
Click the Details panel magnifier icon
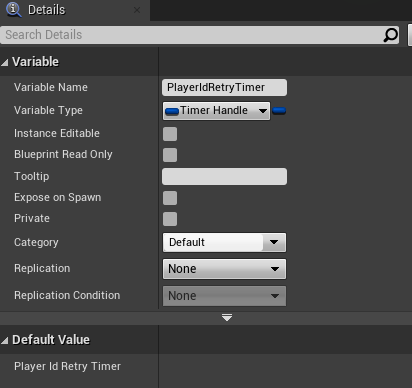tap(14, 9)
